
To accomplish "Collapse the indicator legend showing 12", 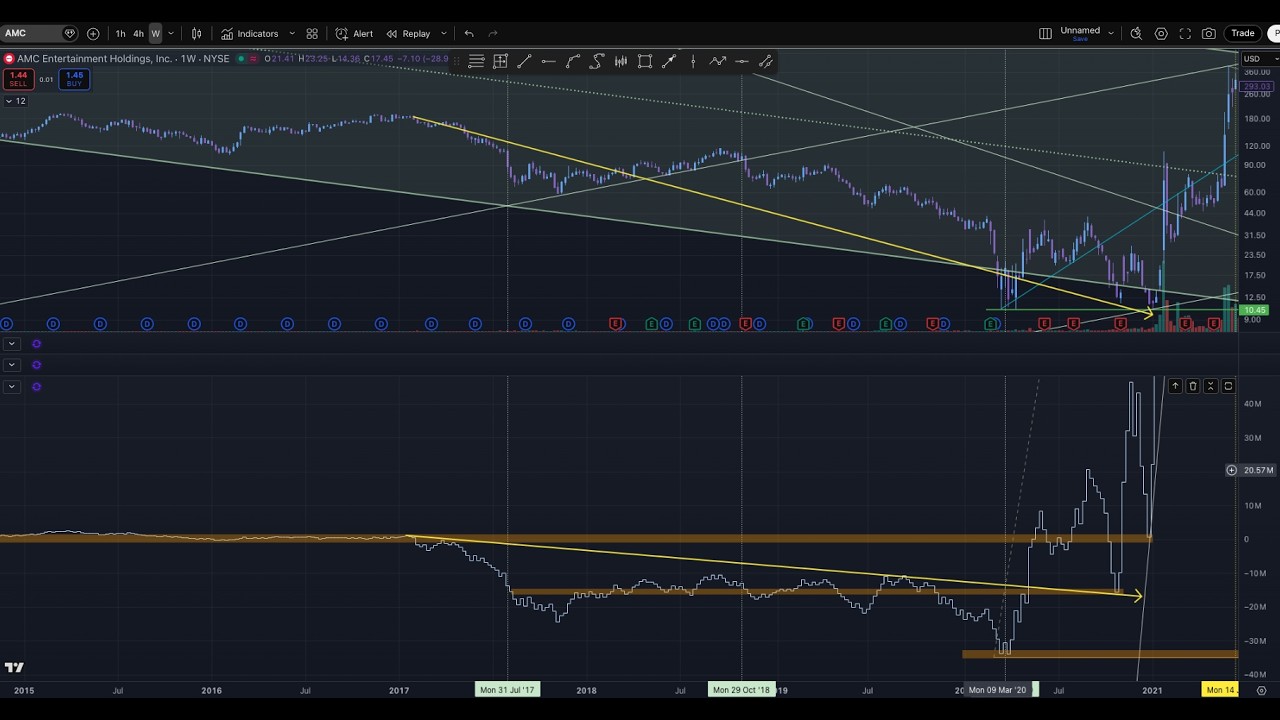I will point(16,101).
